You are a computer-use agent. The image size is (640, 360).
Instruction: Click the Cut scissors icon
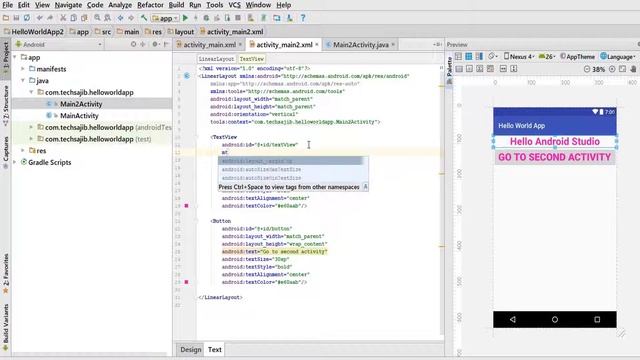(x=63, y=18)
